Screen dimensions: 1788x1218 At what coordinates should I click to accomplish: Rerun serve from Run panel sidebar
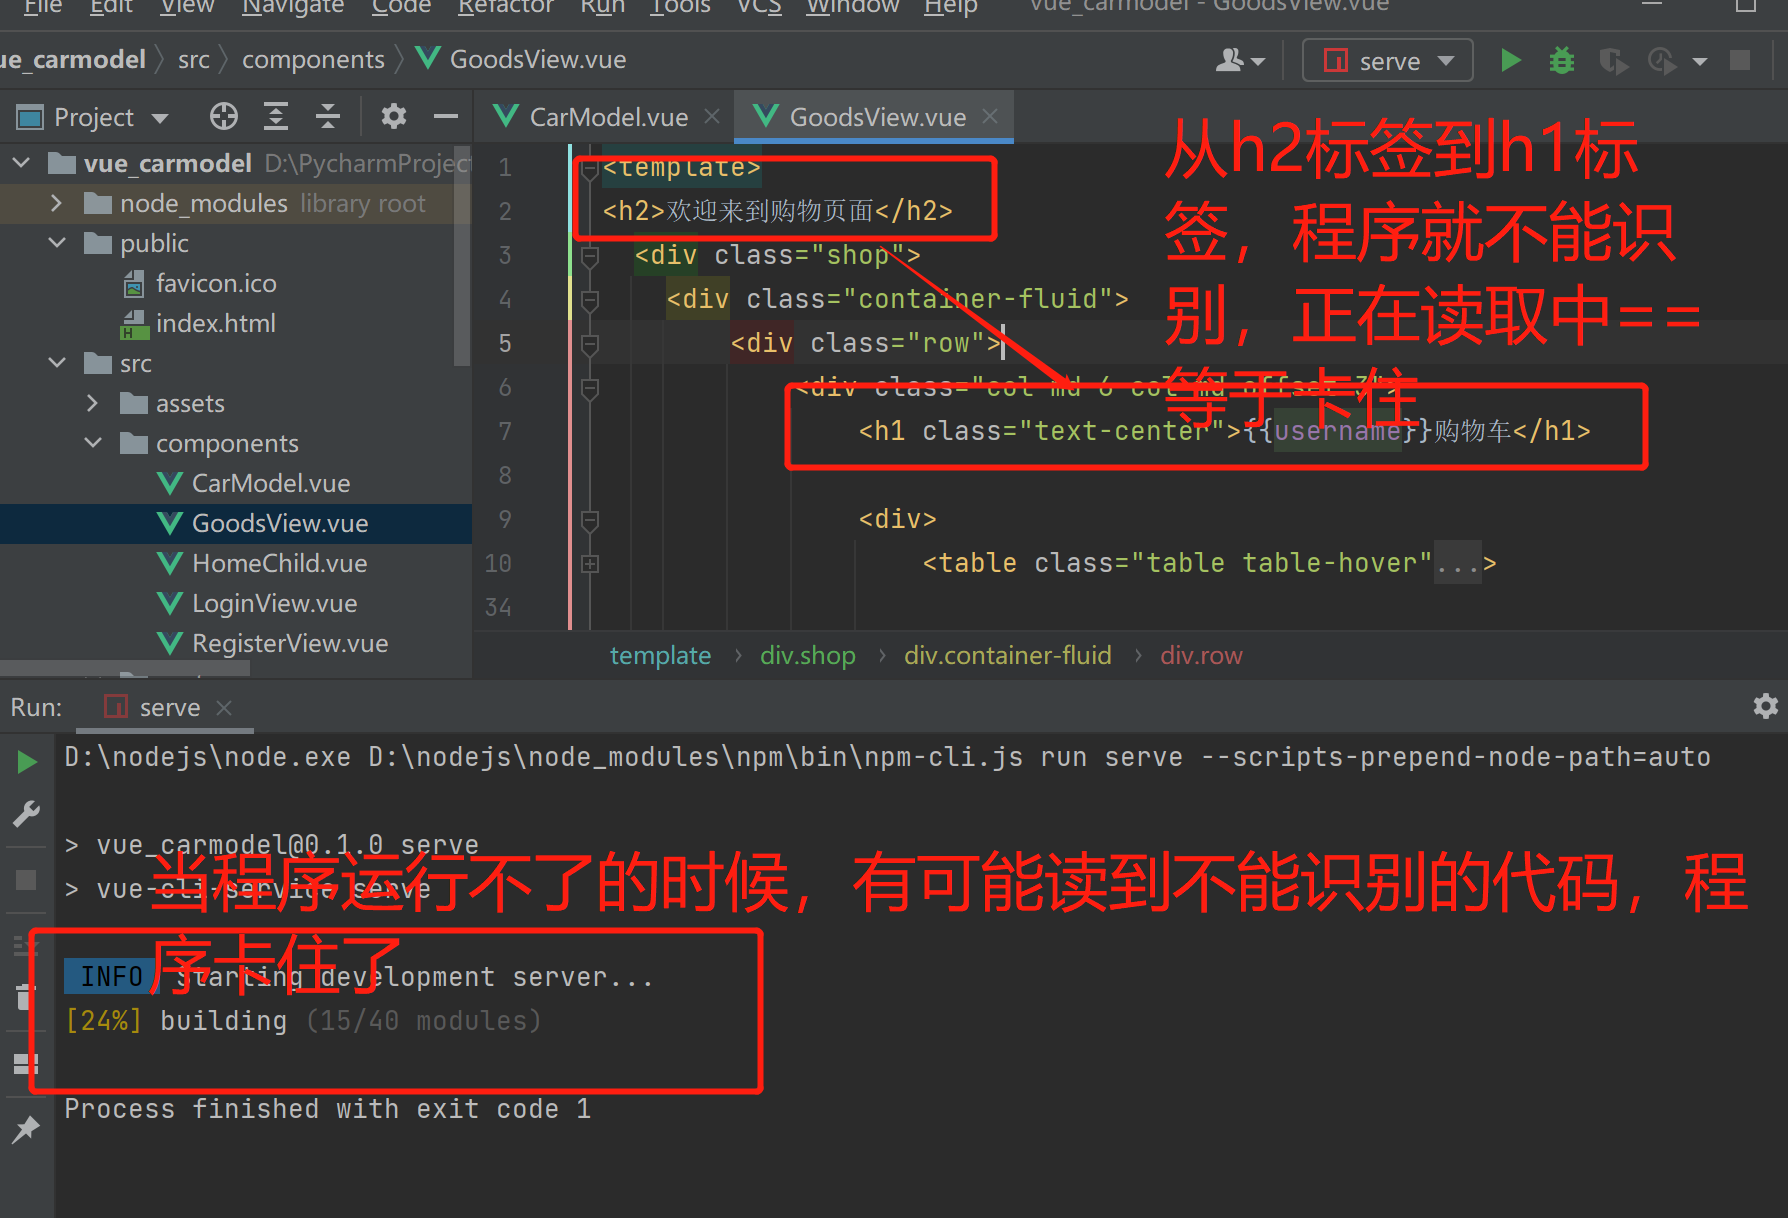click(27, 762)
